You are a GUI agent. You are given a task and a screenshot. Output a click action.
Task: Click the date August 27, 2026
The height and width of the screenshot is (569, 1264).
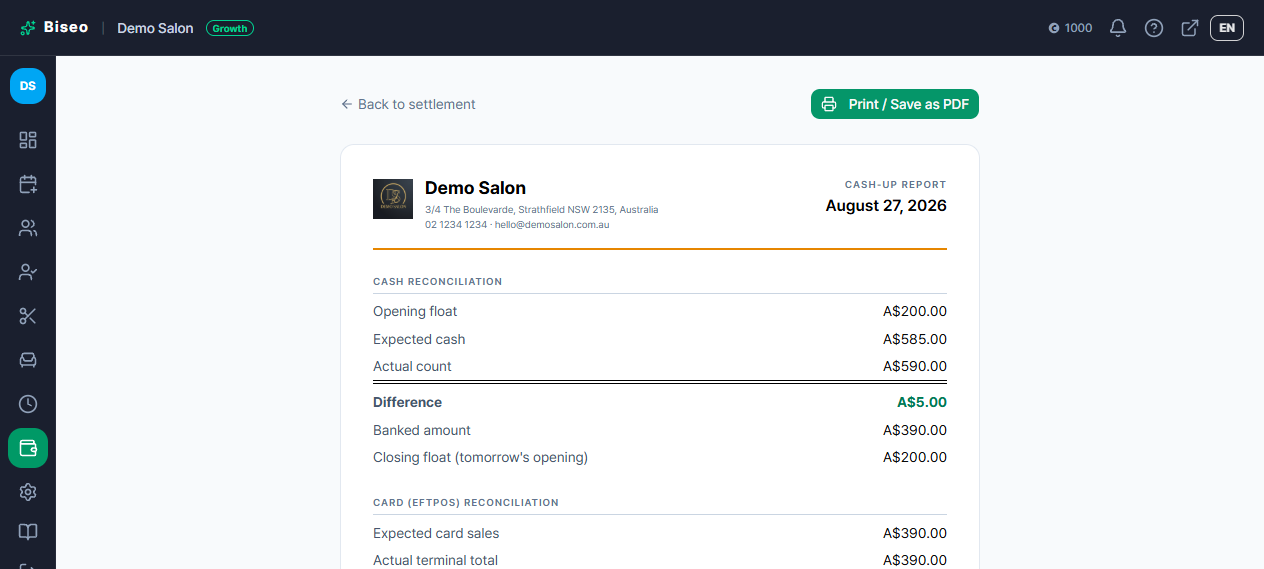pyautogui.click(x=886, y=206)
